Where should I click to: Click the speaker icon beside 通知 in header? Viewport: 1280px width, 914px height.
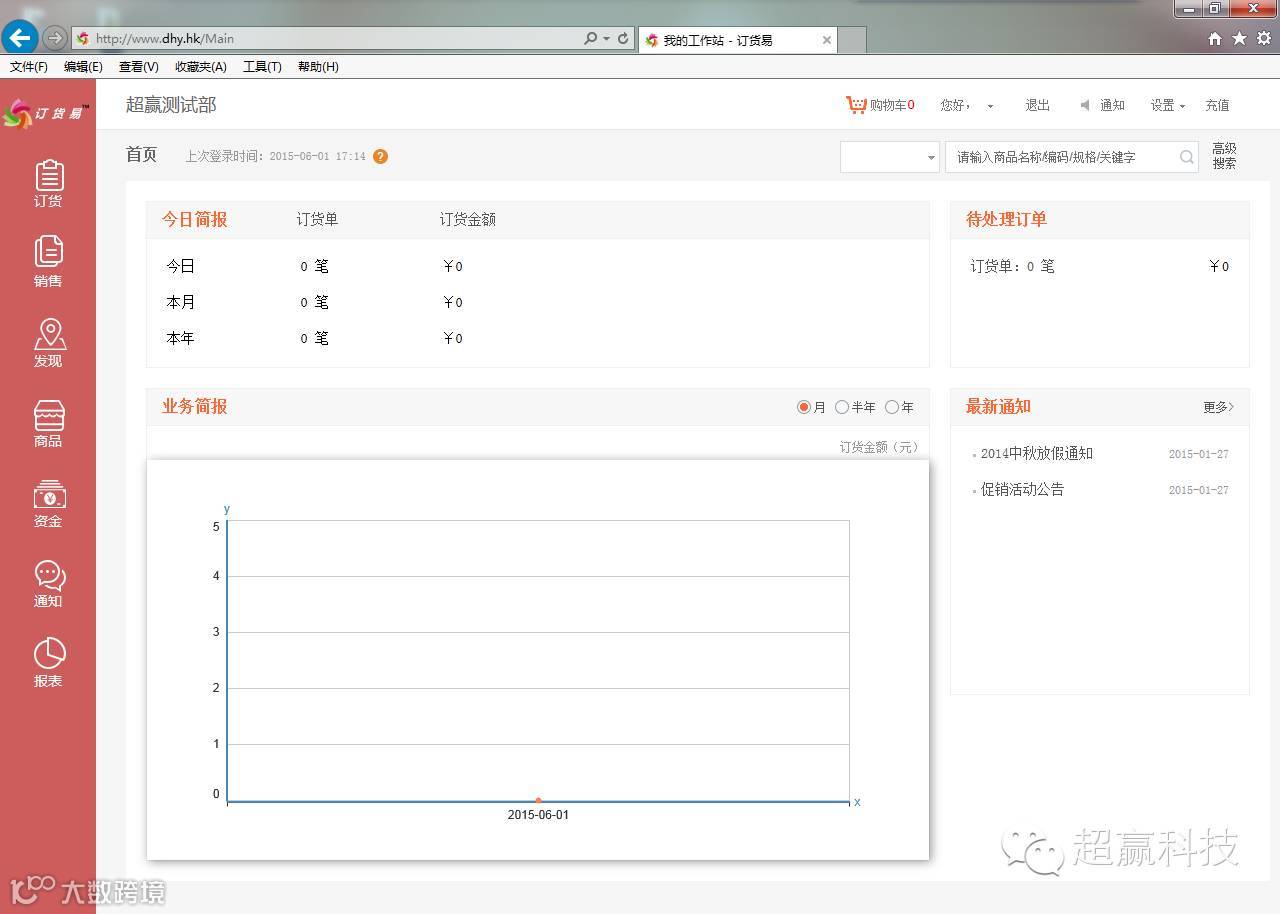click(x=1086, y=105)
